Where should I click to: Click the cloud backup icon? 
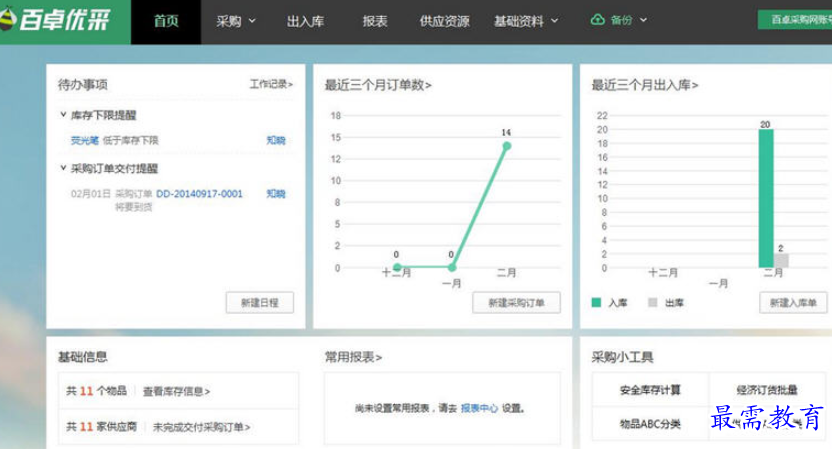click(598, 20)
